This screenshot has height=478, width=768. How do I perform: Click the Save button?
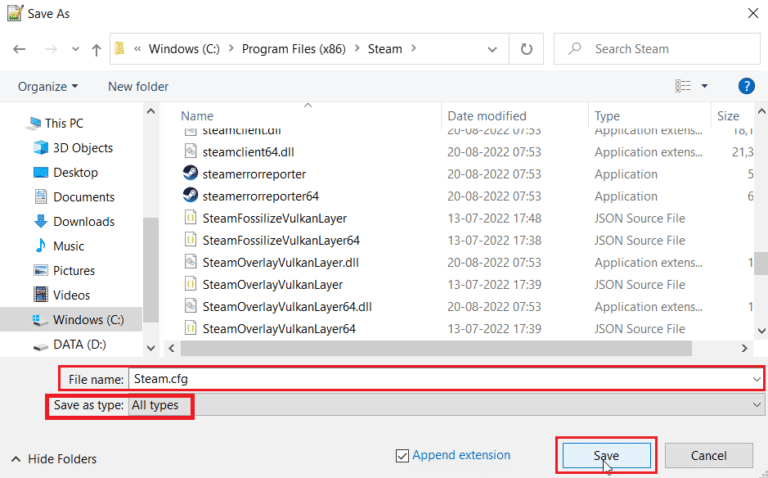605,455
